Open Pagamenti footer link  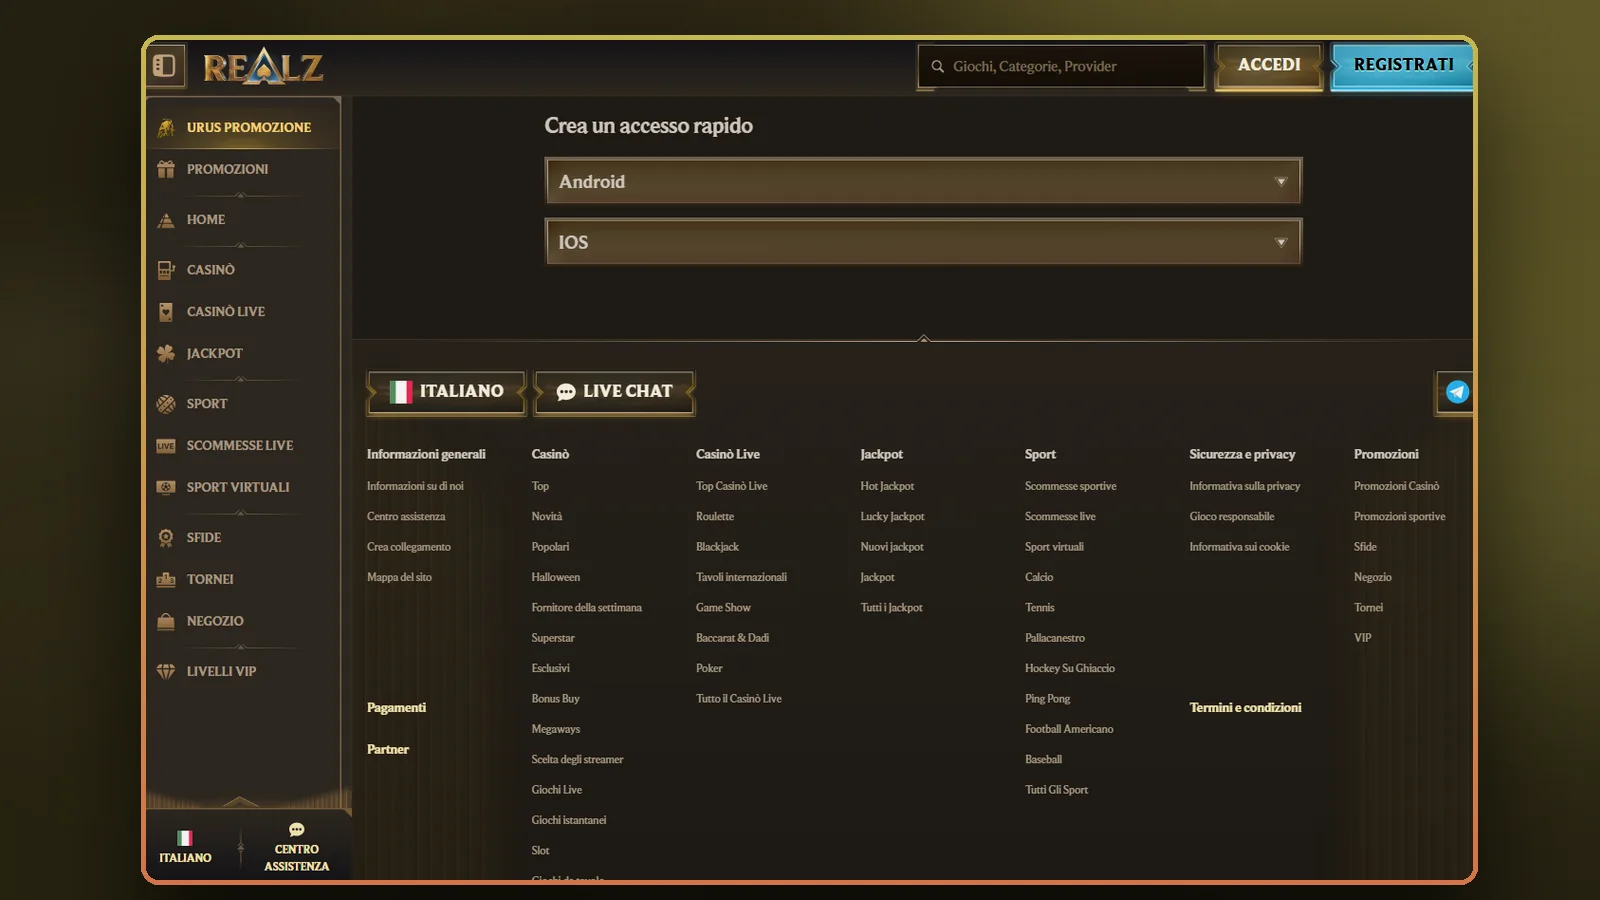pos(396,708)
